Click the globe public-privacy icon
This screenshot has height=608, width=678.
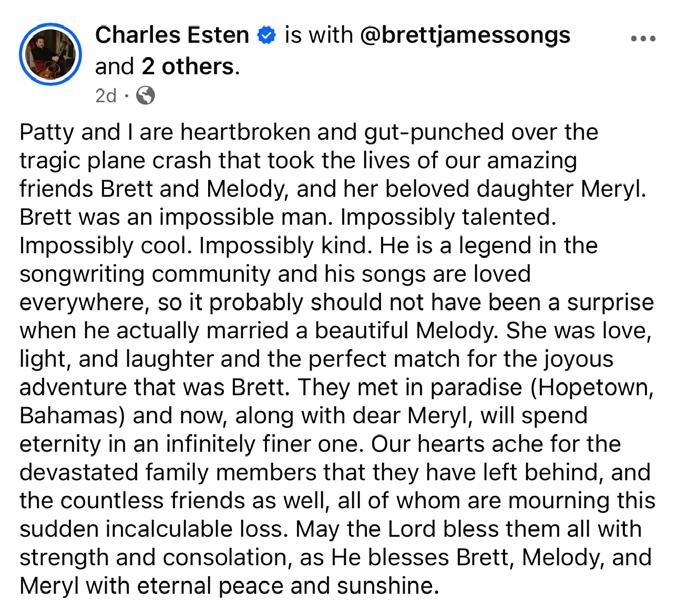pyautogui.click(x=145, y=96)
